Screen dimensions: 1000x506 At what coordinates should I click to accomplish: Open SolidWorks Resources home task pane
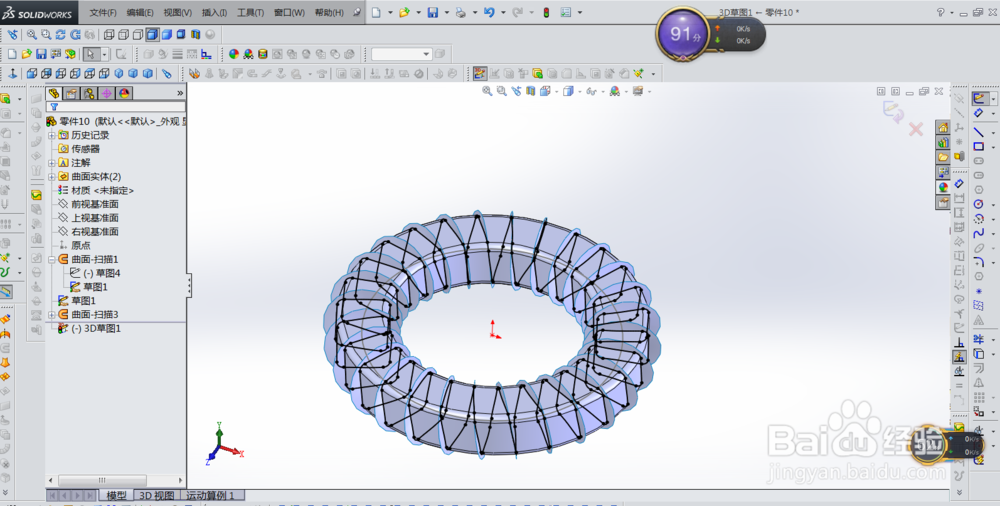point(943,128)
